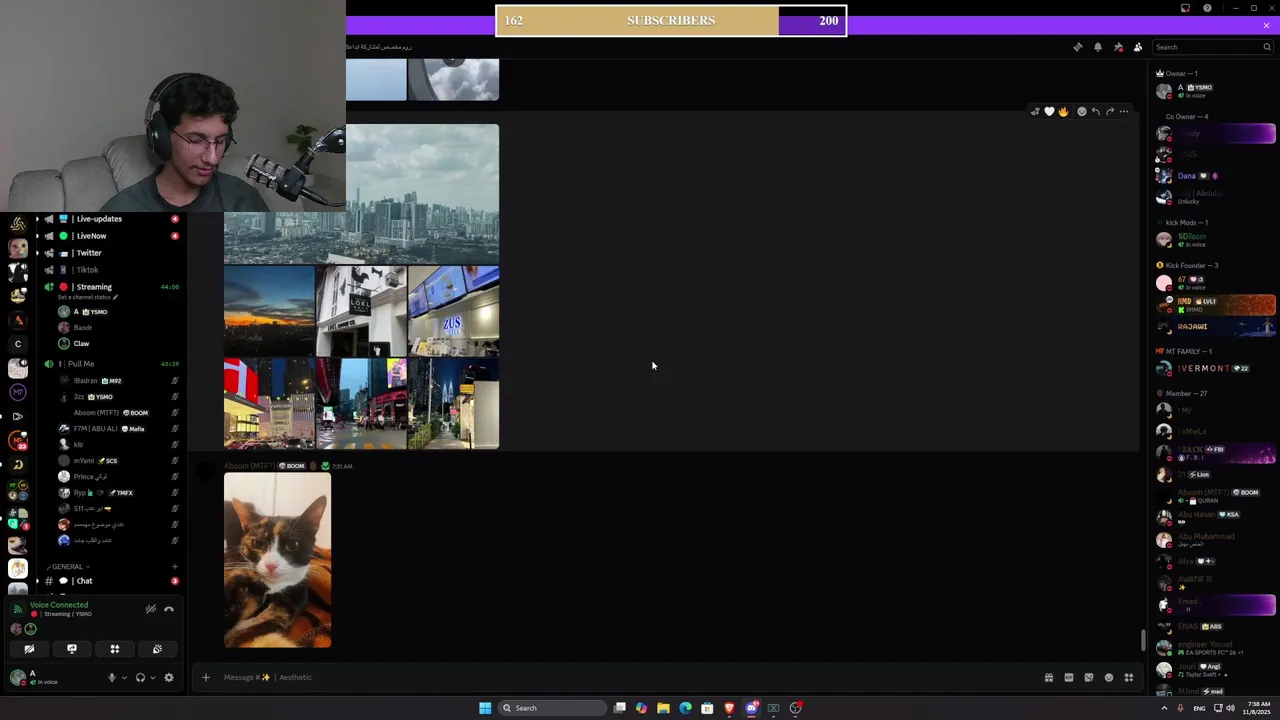The width and height of the screenshot is (1280, 720).
Task: Open headphones output options dropdown
Action: (153, 678)
